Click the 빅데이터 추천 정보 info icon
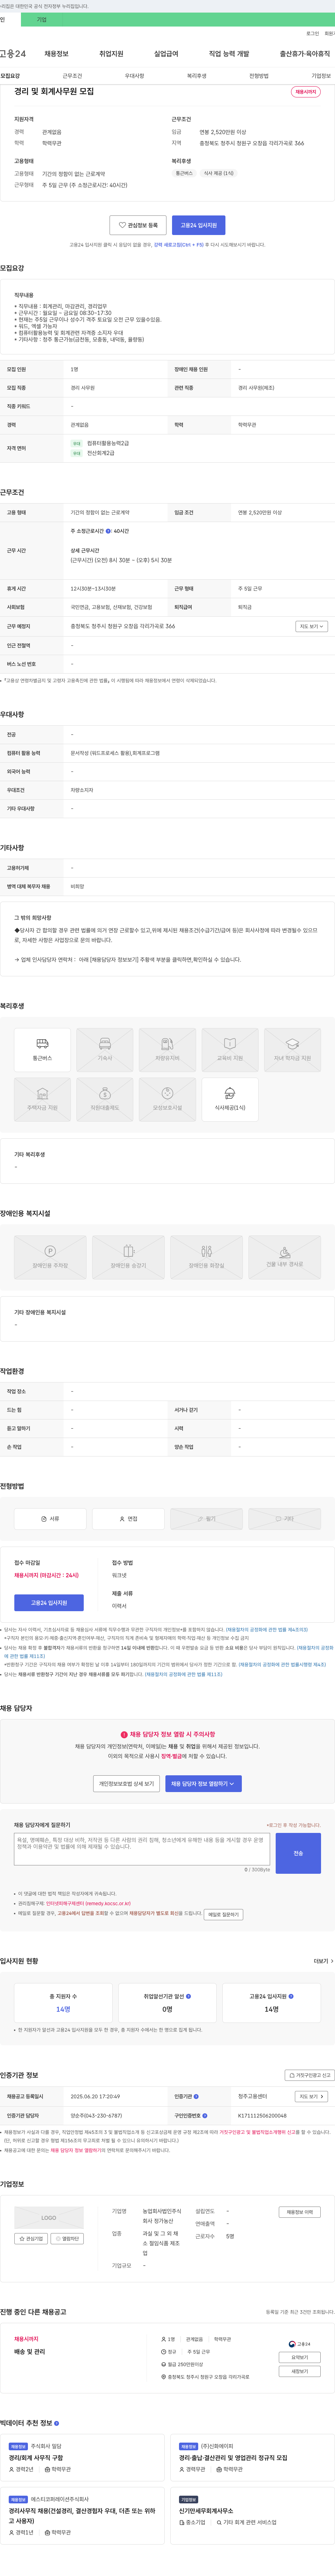 click(56, 2423)
